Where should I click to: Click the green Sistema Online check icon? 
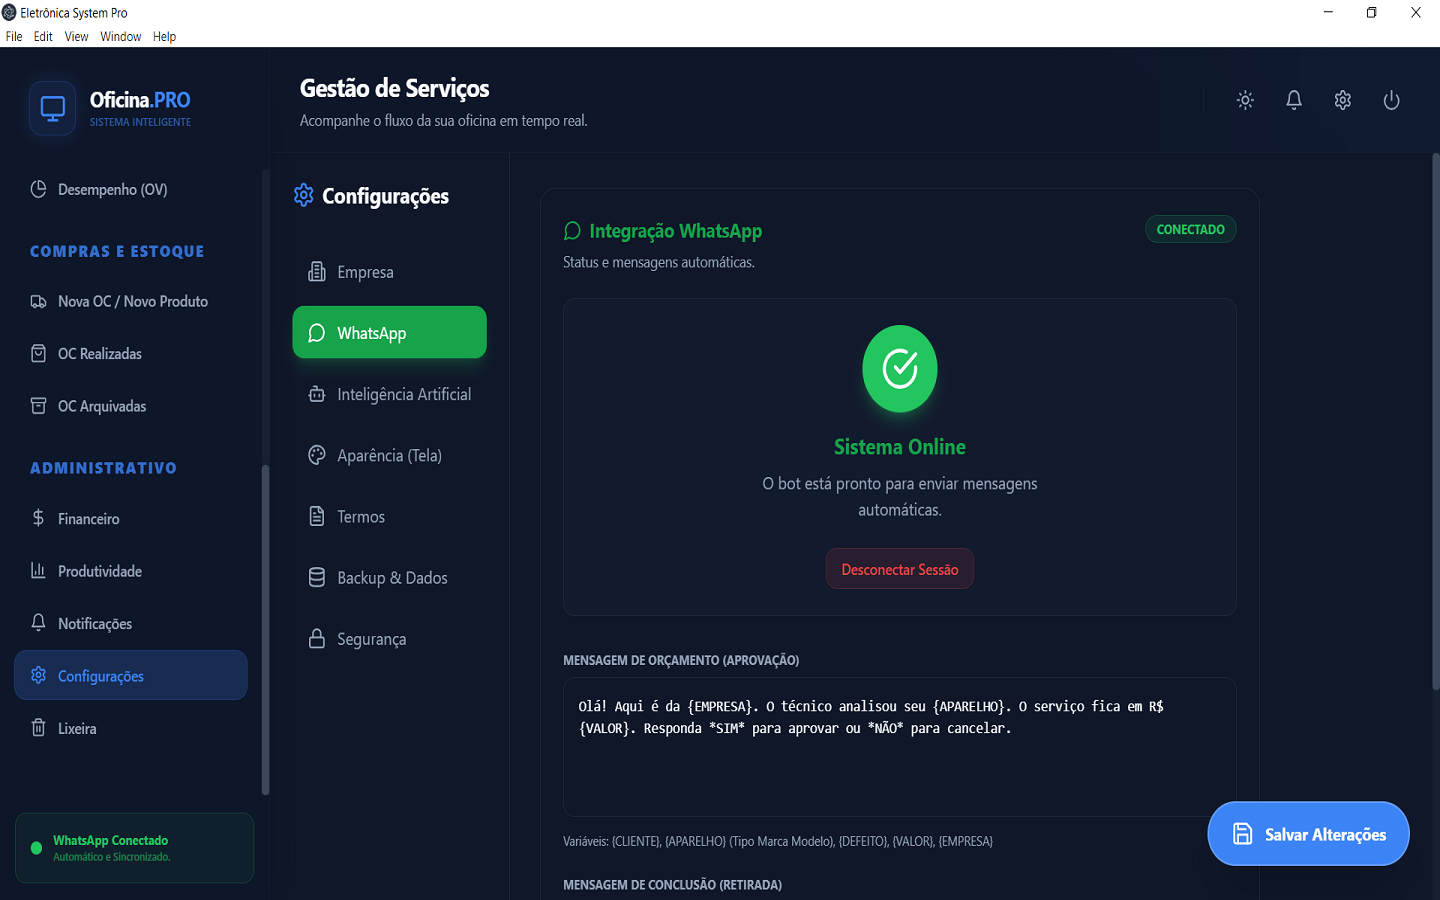(900, 369)
